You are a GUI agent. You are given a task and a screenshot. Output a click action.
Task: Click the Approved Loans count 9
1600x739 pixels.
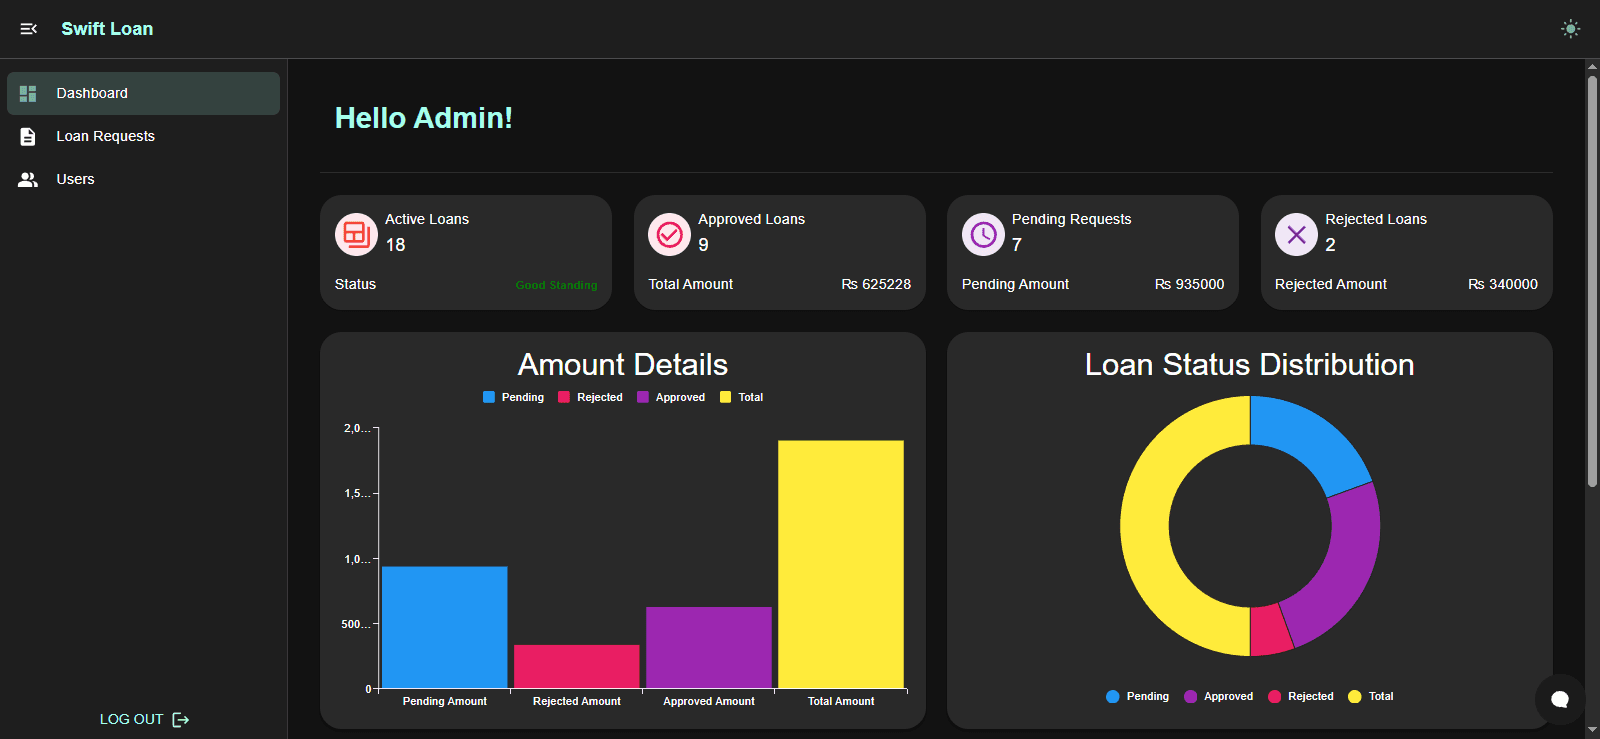703,245
